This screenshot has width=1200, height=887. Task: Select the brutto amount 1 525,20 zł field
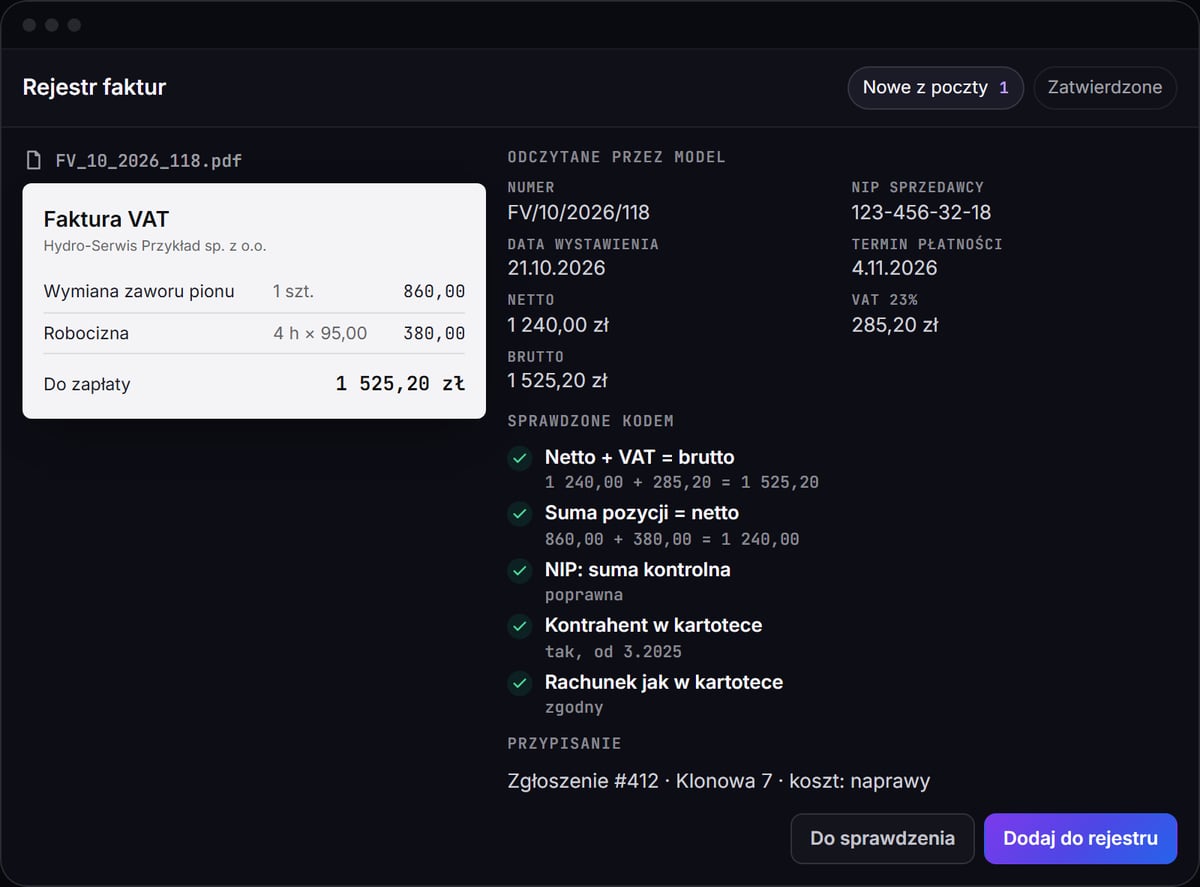[558, 381]
